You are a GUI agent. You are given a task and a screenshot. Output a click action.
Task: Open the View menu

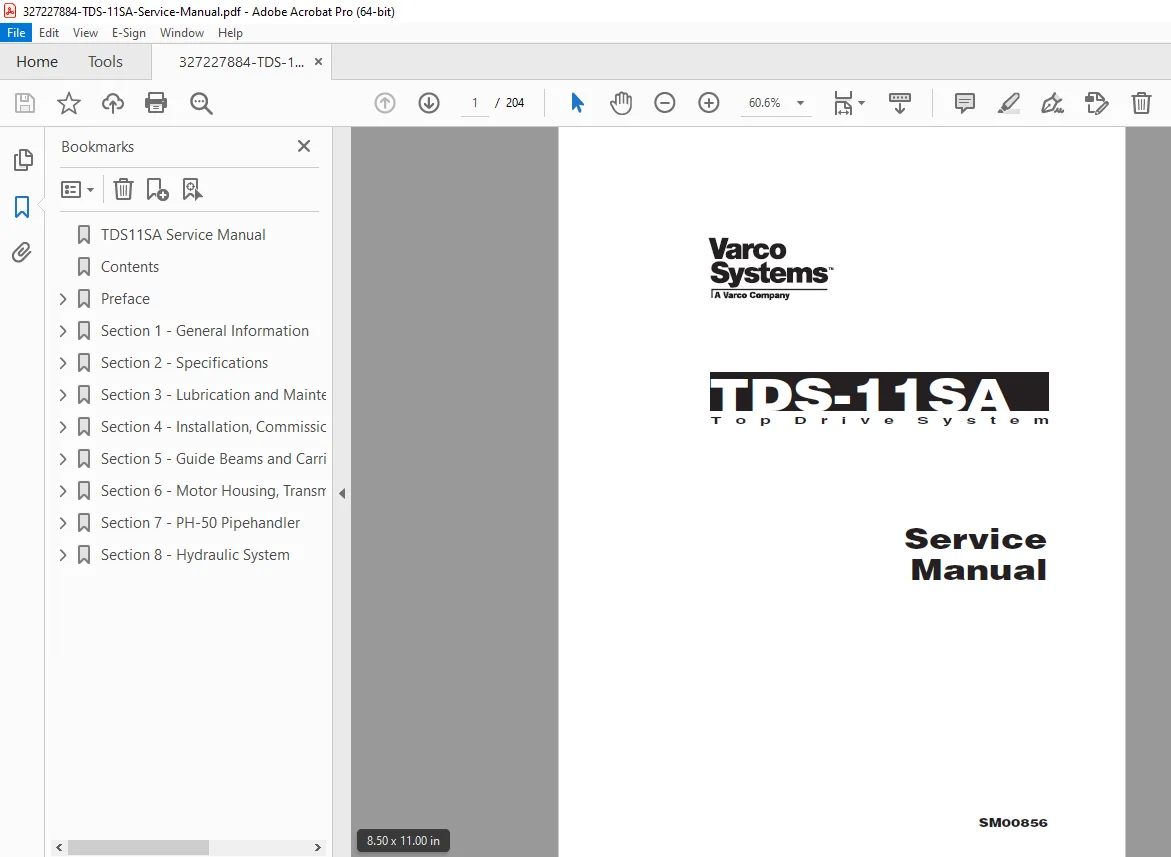point(85,33)
